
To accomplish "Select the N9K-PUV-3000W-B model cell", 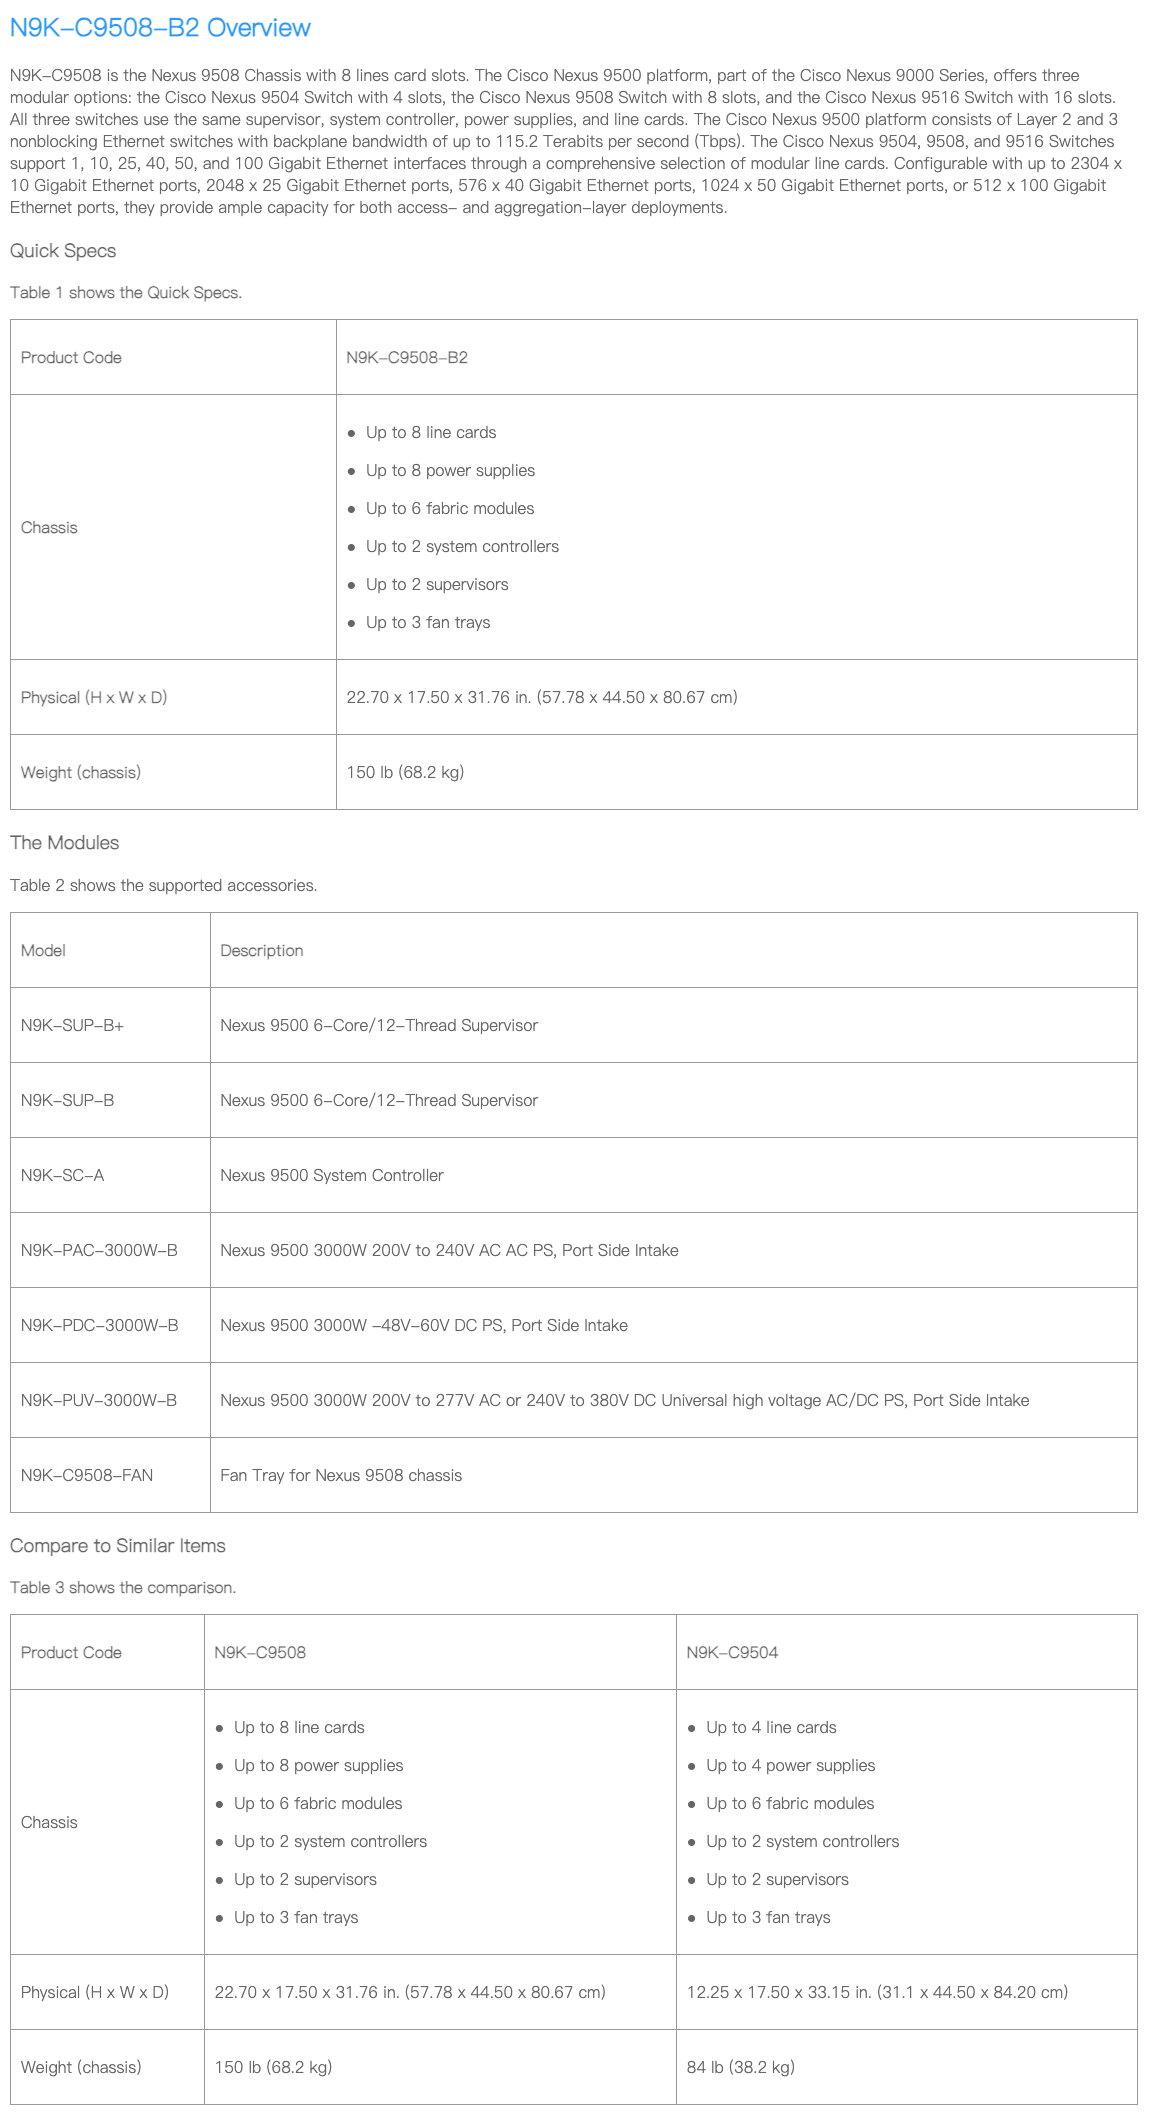I will (98, 1400).
